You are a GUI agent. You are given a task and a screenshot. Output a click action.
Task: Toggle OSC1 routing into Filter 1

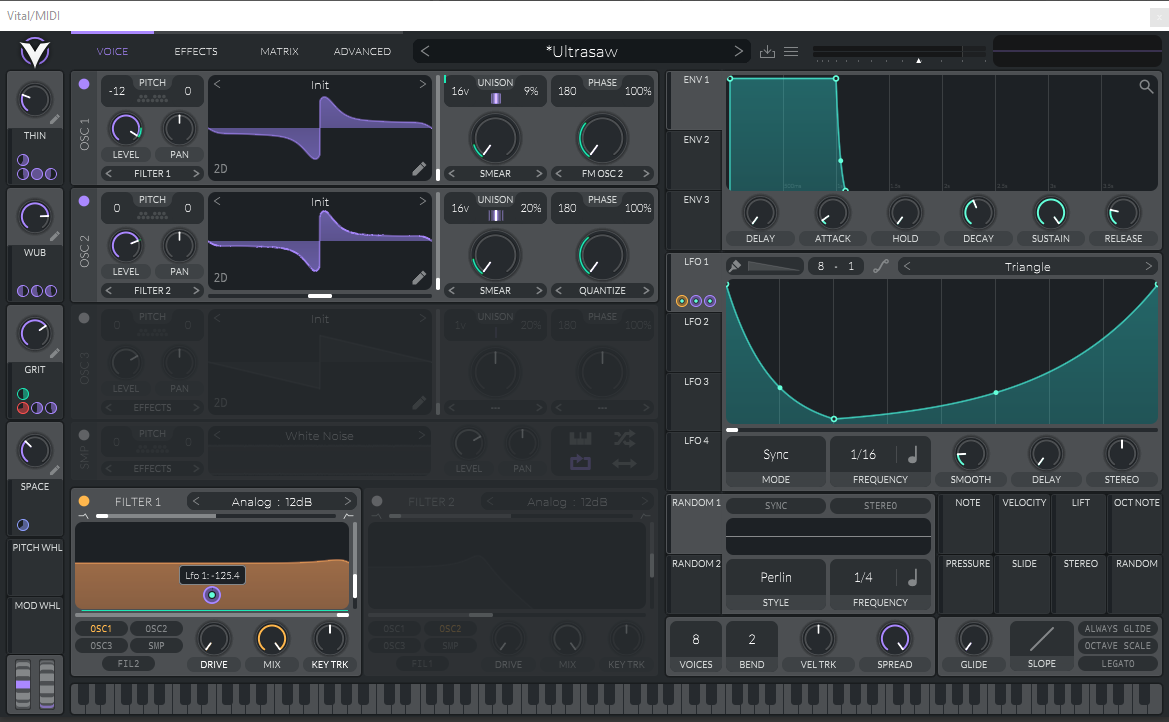(101, 629)
